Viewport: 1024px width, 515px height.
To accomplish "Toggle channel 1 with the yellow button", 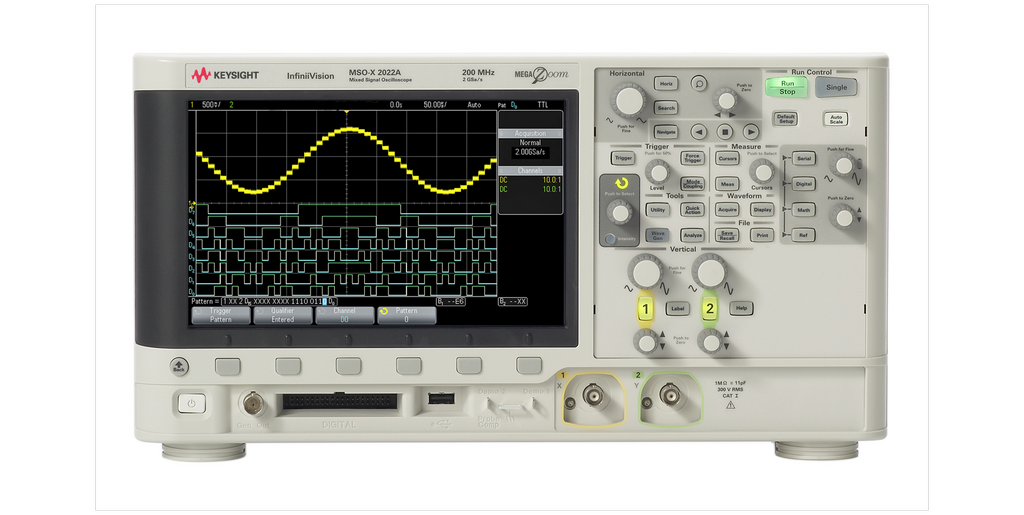I will [x=645, y=309].
